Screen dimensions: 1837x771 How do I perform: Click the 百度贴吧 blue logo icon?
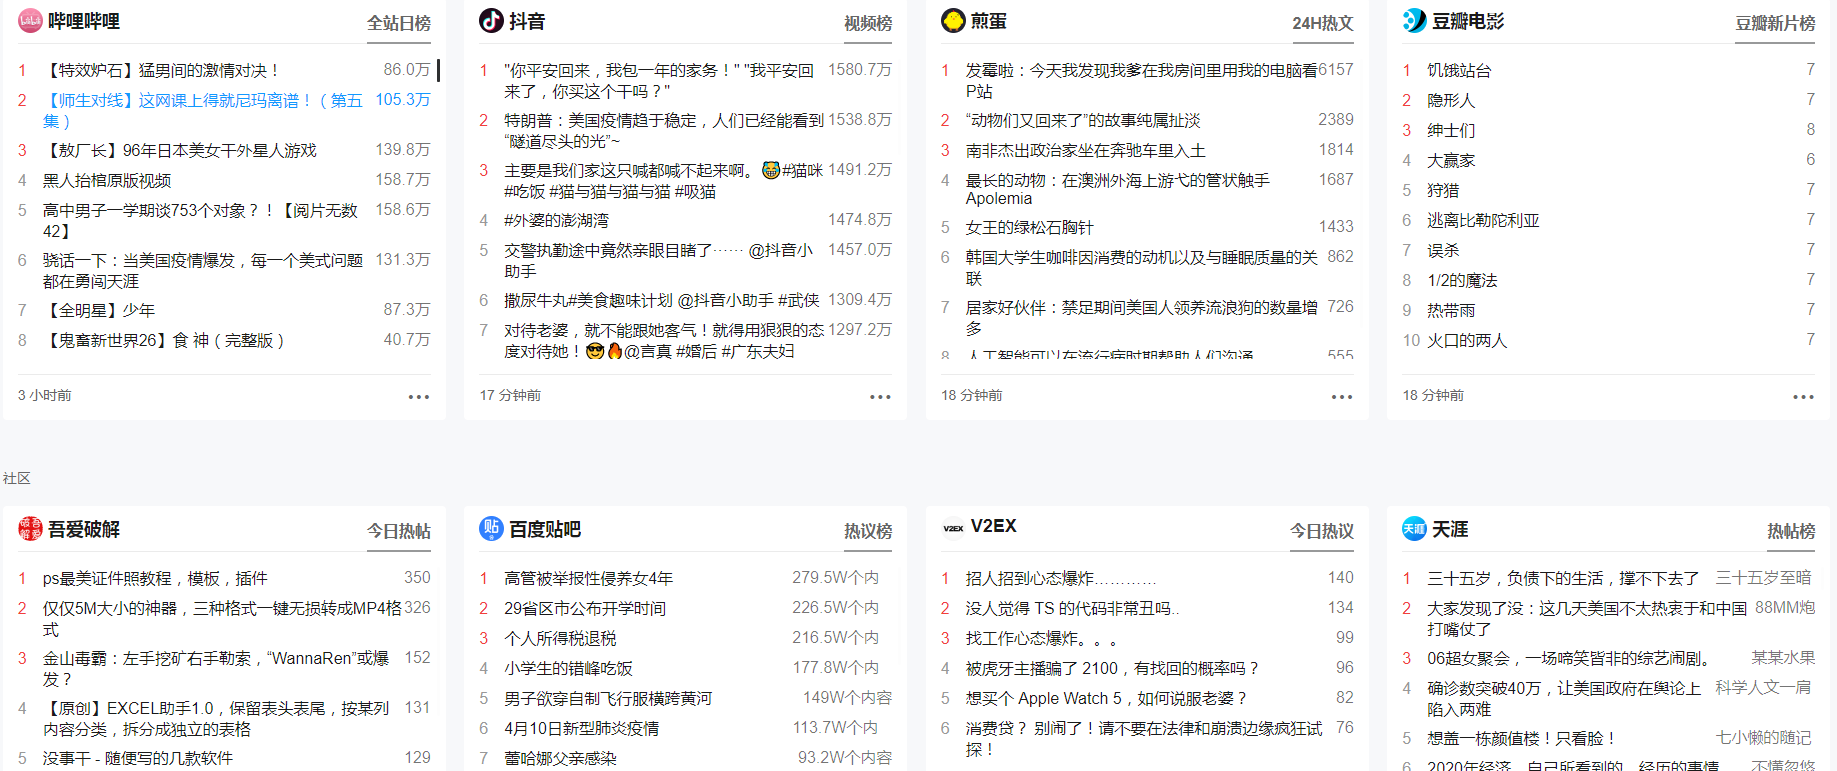point(491,529)
